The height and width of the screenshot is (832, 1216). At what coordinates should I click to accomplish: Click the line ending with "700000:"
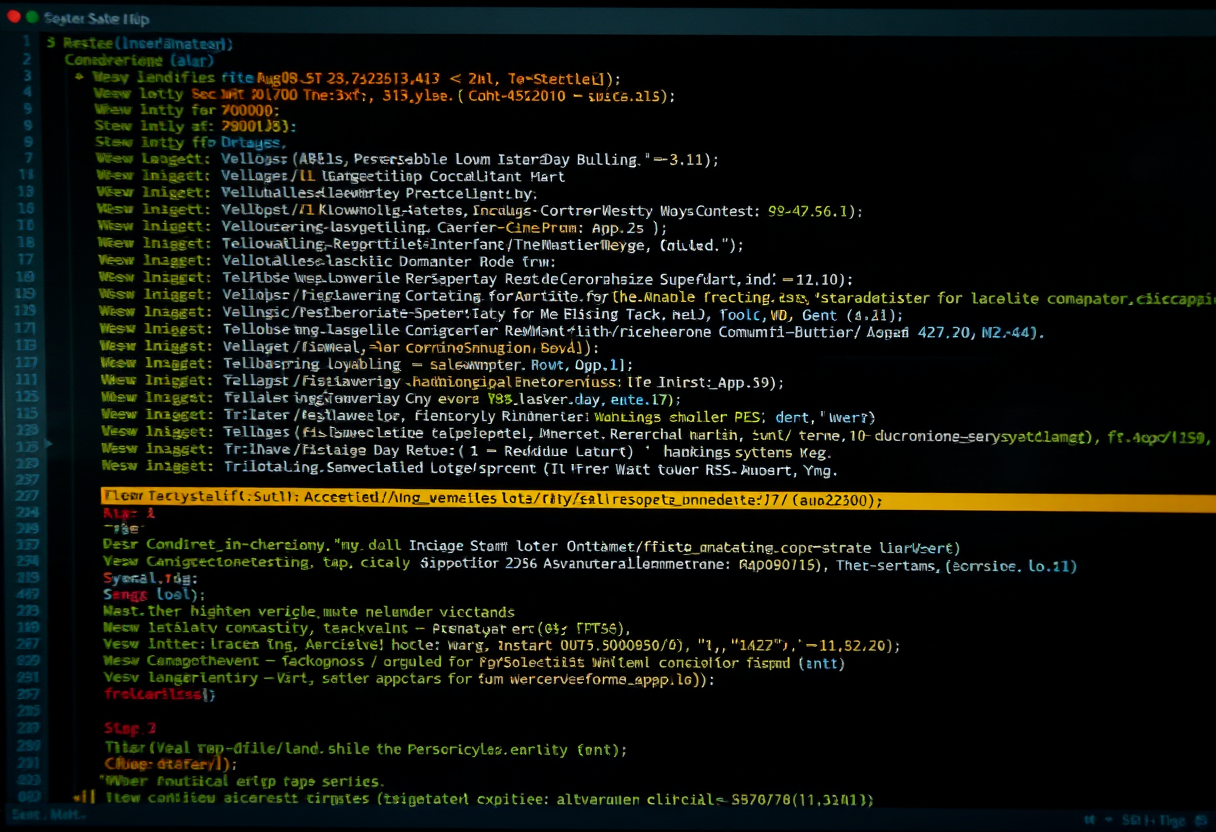pos(185,111)
